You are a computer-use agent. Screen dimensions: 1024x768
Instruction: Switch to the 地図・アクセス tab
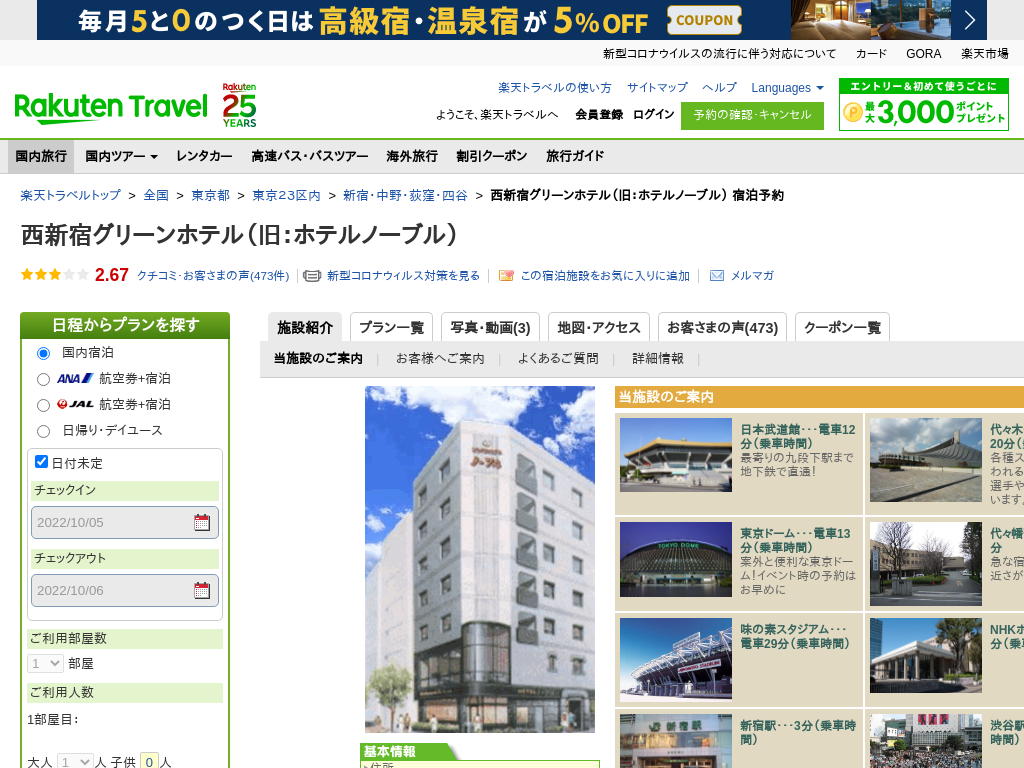point(599,327)
